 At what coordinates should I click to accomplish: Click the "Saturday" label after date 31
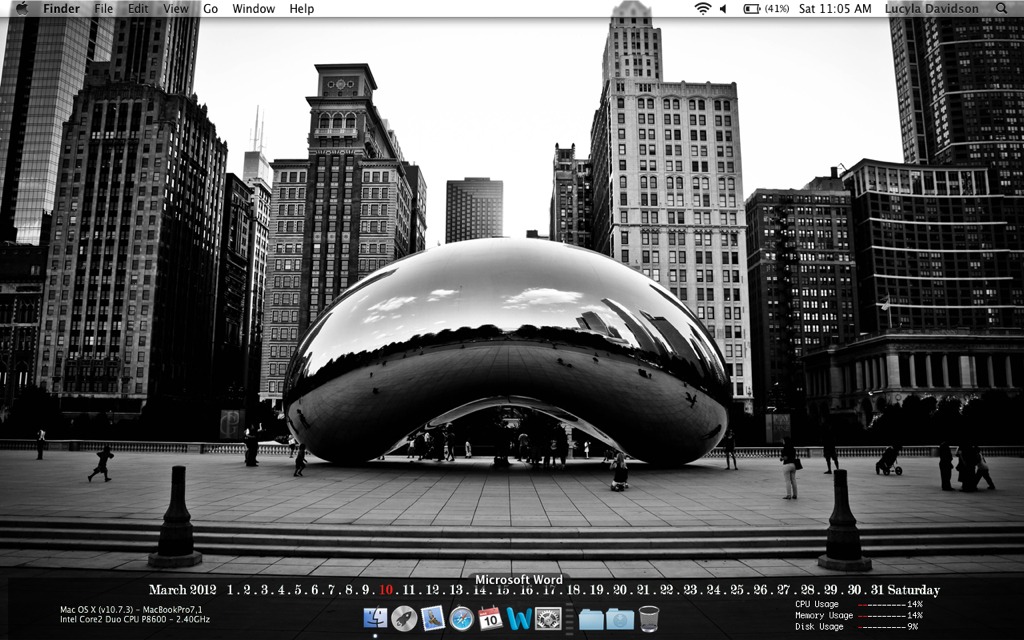point(913,590)
